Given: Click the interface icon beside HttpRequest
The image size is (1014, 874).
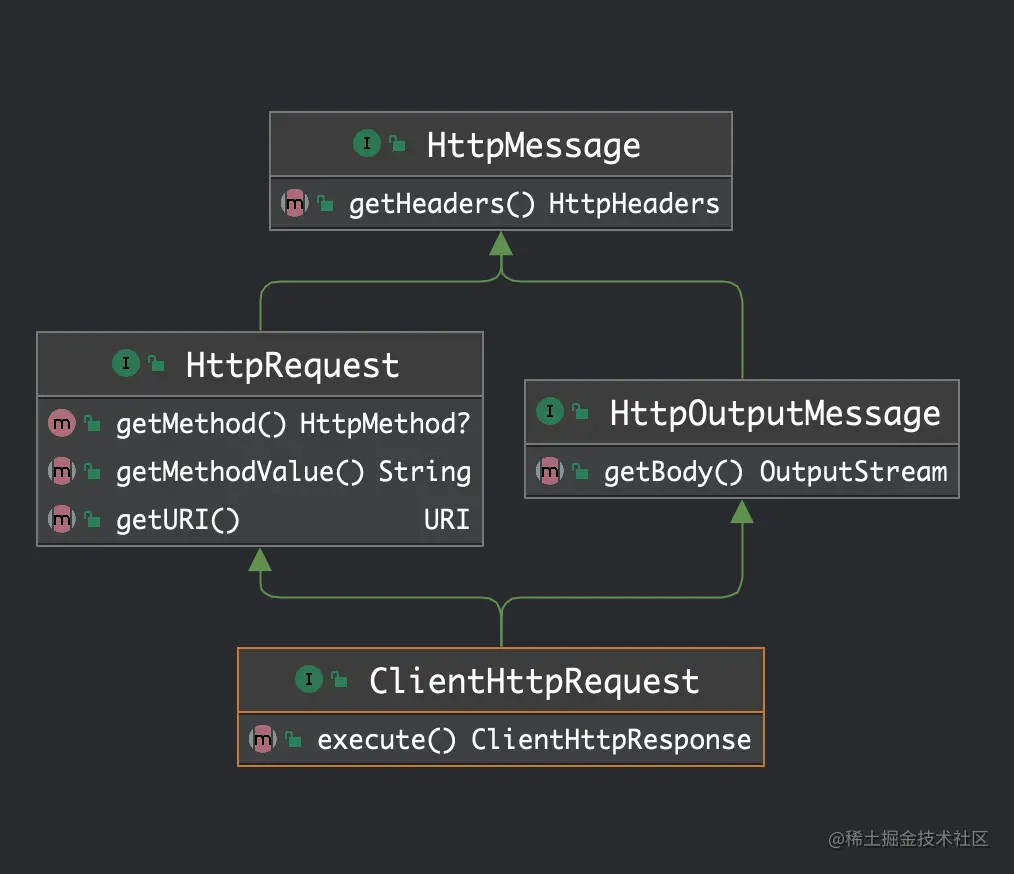Looking at the screenshot, I should click(126, 364).
